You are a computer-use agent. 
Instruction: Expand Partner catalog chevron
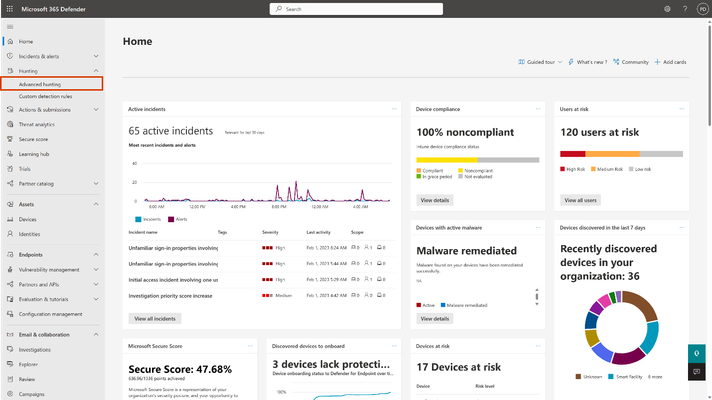tap(96, 183)
